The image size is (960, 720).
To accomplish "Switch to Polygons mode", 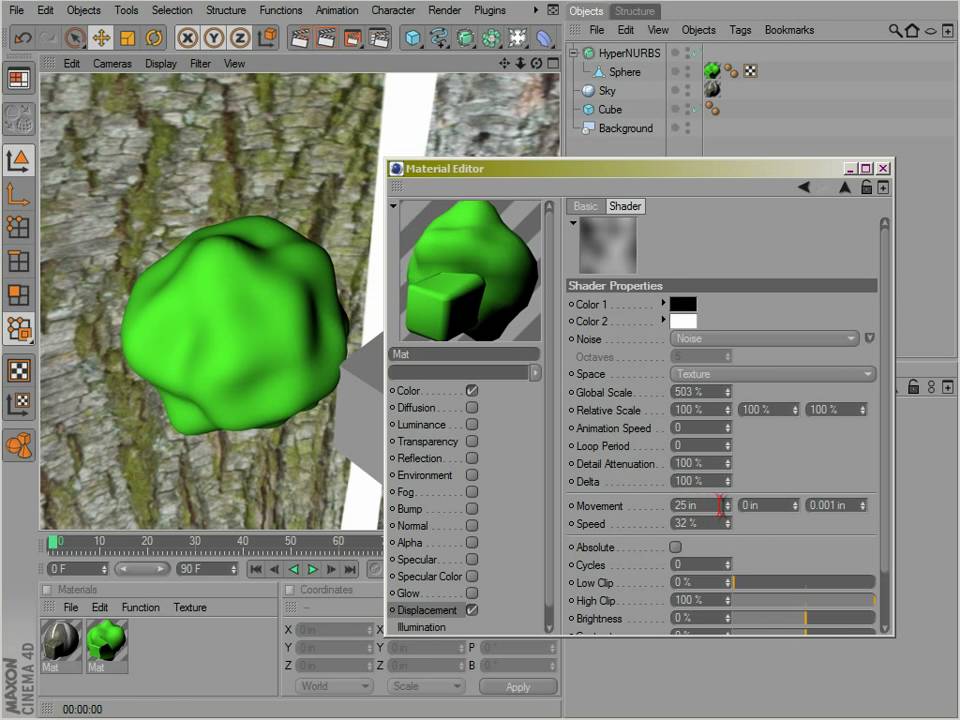I will [18, 294].
